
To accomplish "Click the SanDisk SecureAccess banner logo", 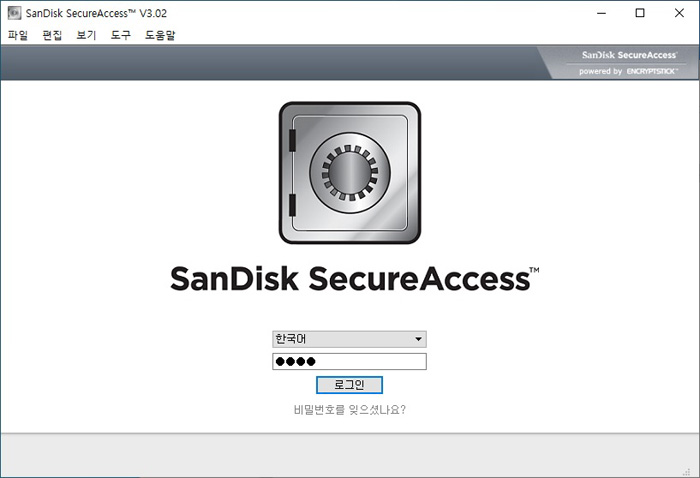I will 629,55.
